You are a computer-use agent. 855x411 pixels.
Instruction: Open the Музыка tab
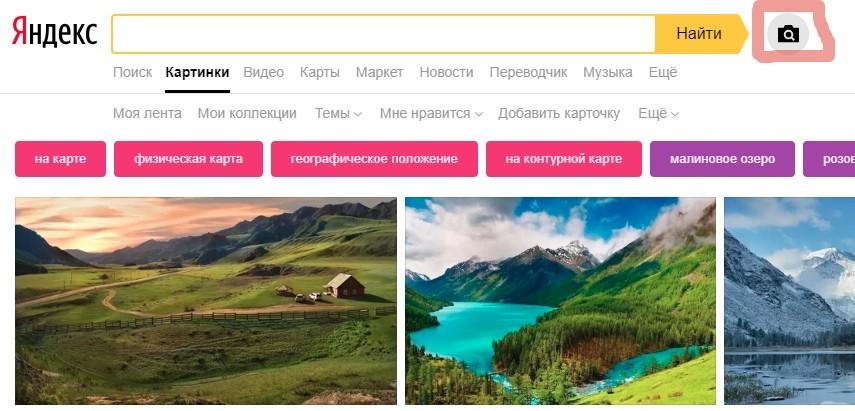(x=607, y=72)
